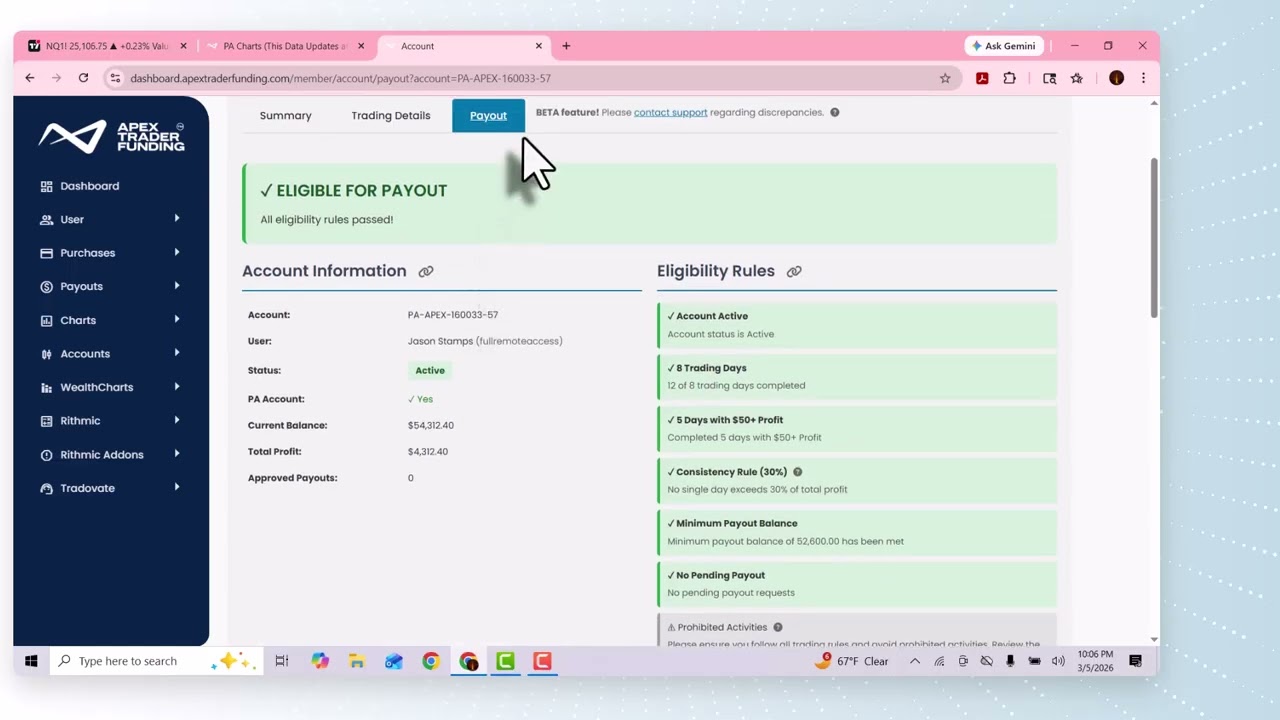Click help icon after BETA feature notice
The width and height of the screenshot is (1280, 720).
tap(835, 112)
